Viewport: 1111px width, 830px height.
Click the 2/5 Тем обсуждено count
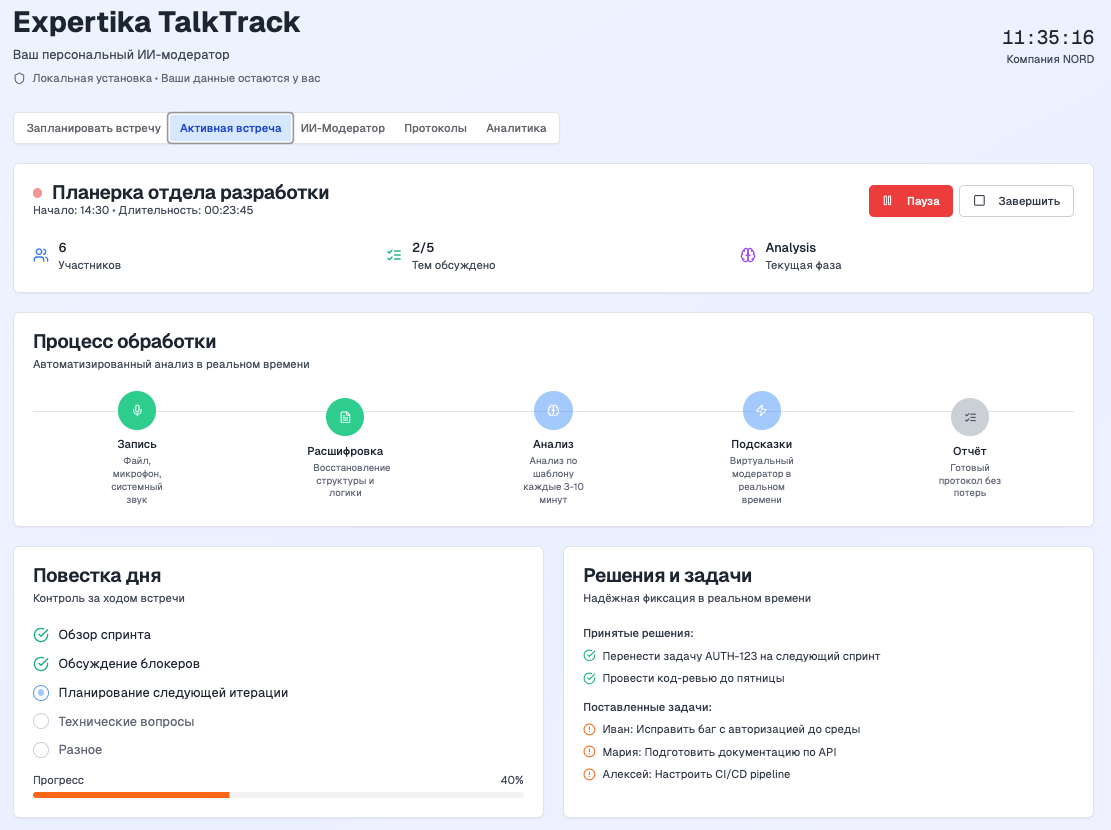(x=453, y=256)
